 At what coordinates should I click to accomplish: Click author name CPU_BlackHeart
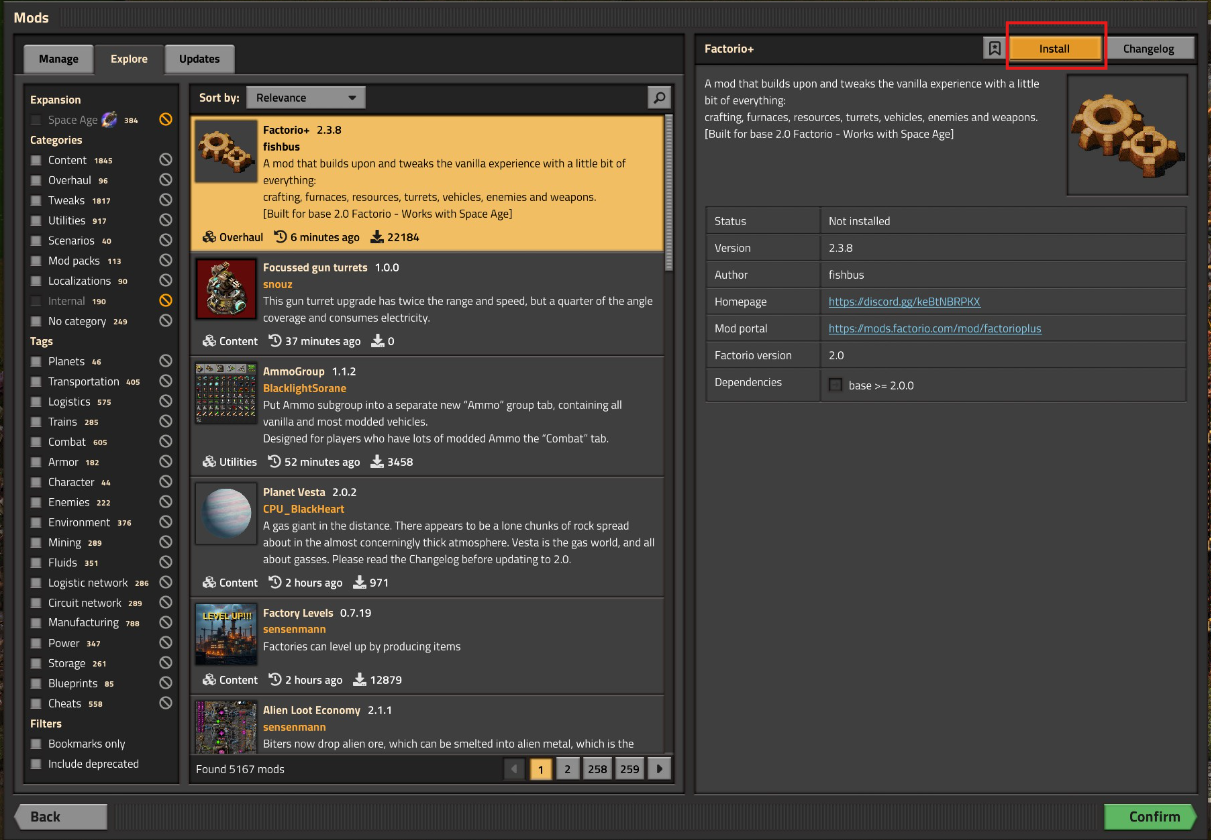(304, 509)
